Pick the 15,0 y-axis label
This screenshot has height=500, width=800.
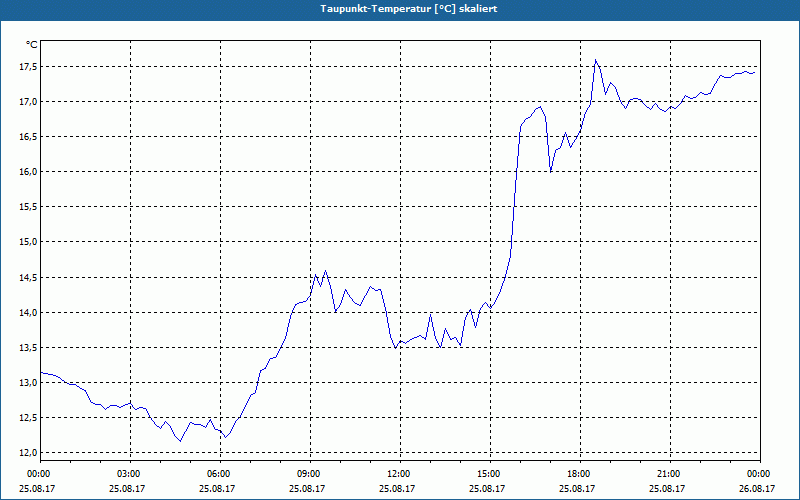coord(29,242)
